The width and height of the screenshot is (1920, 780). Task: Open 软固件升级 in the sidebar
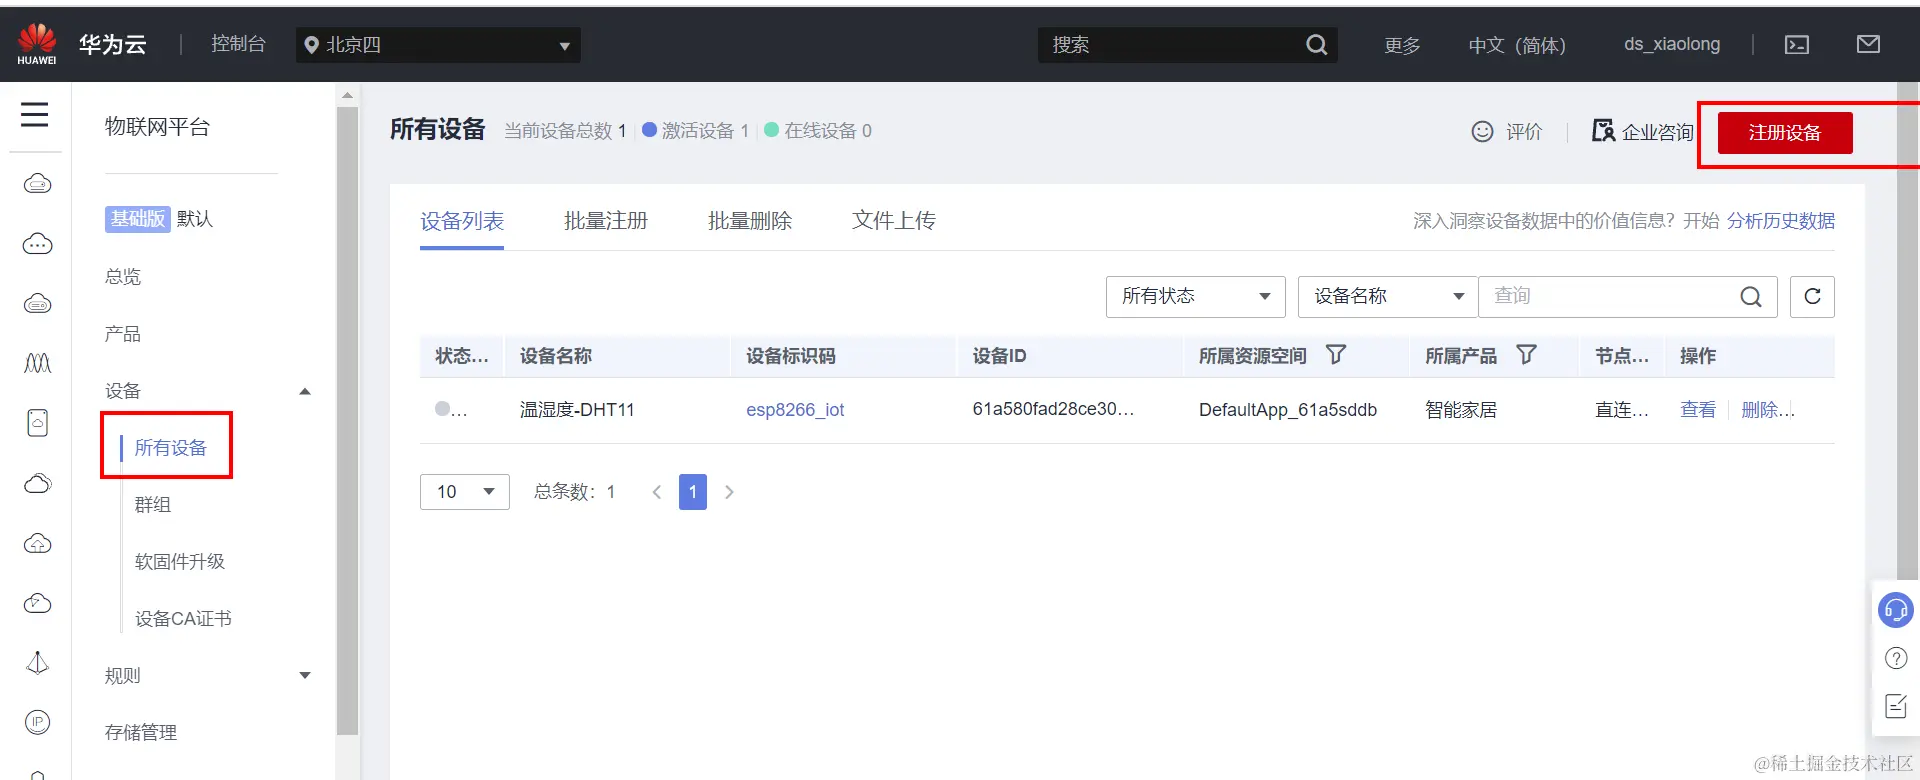click(180, 562)
